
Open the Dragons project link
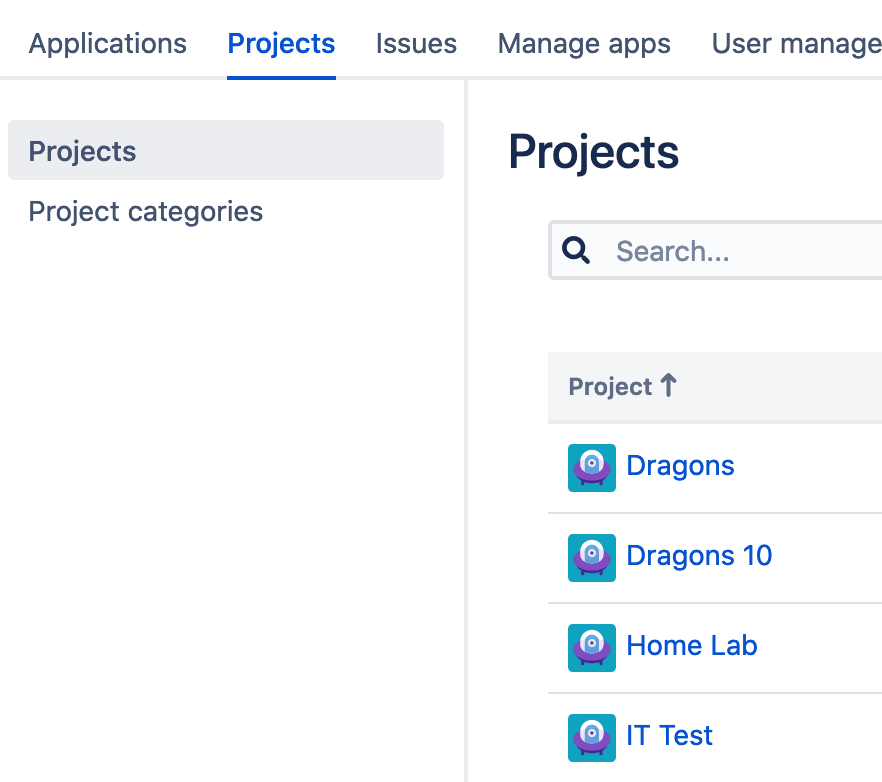(680, 466)
